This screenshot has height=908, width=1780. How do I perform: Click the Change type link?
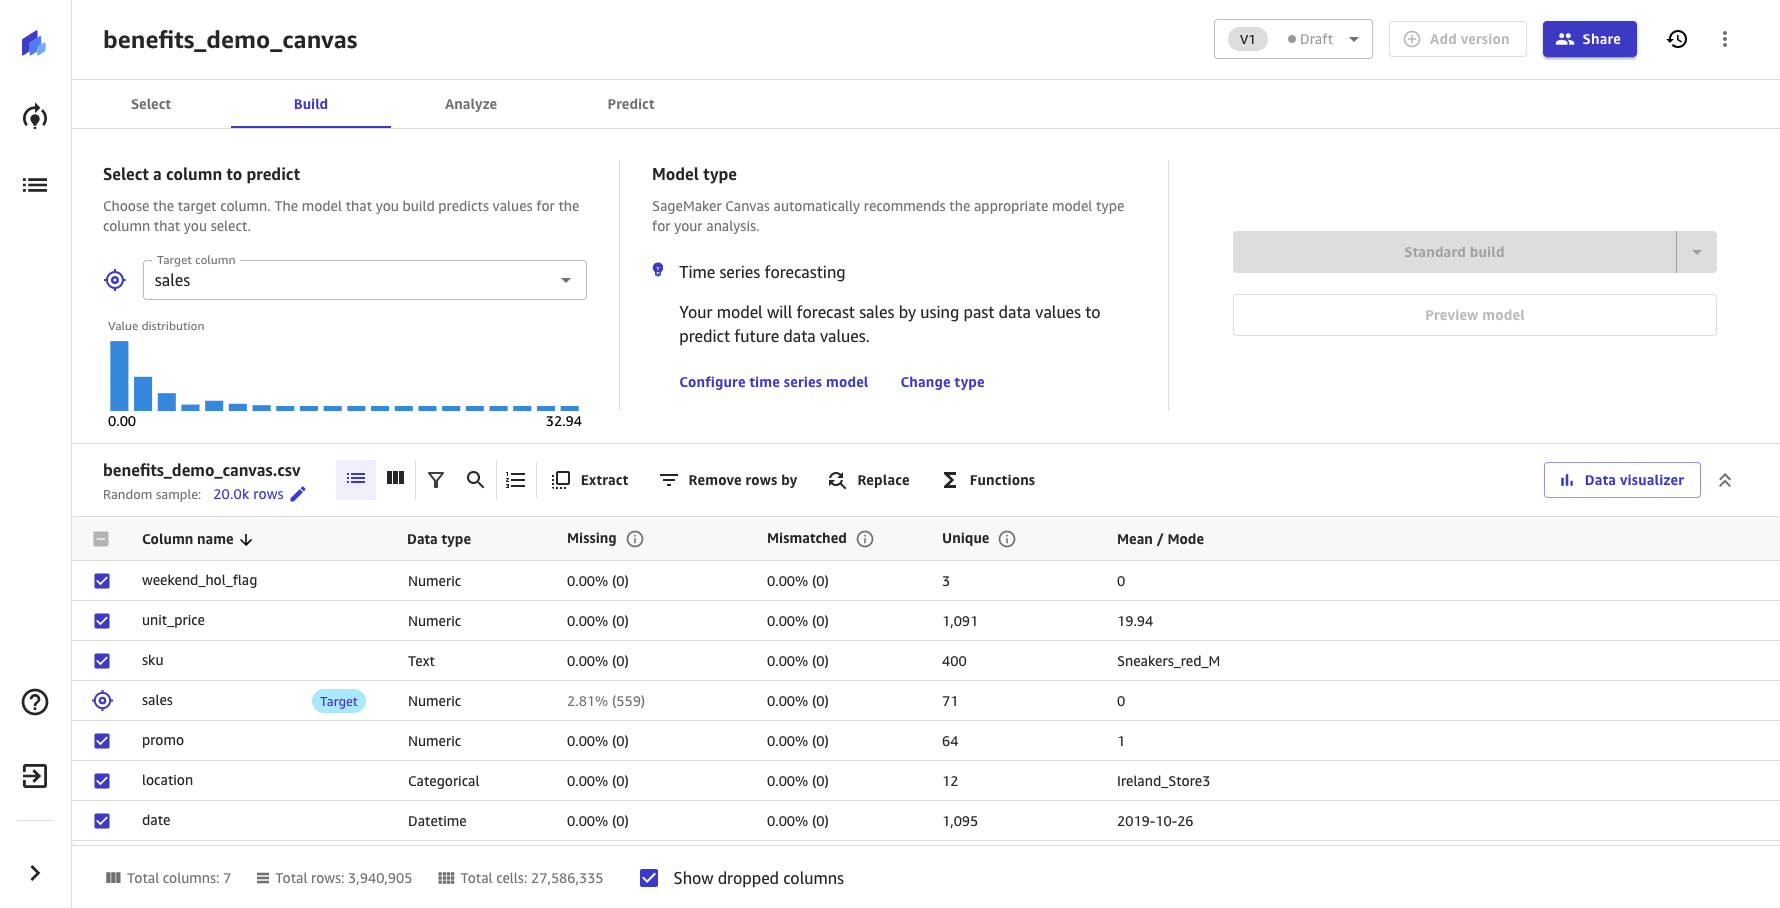tap(942, 382)
